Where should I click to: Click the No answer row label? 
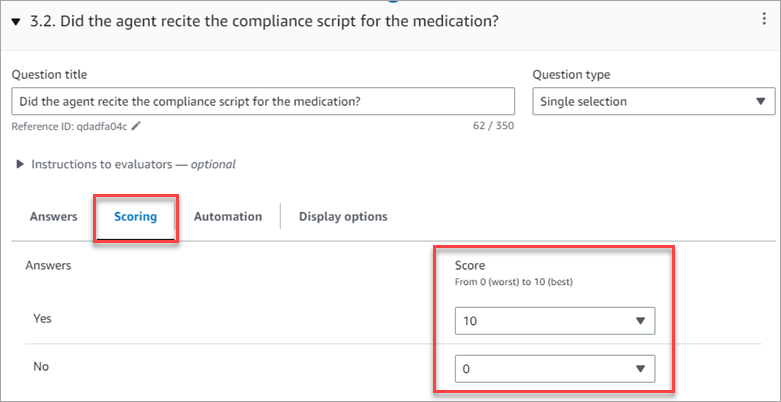[39, 367]
